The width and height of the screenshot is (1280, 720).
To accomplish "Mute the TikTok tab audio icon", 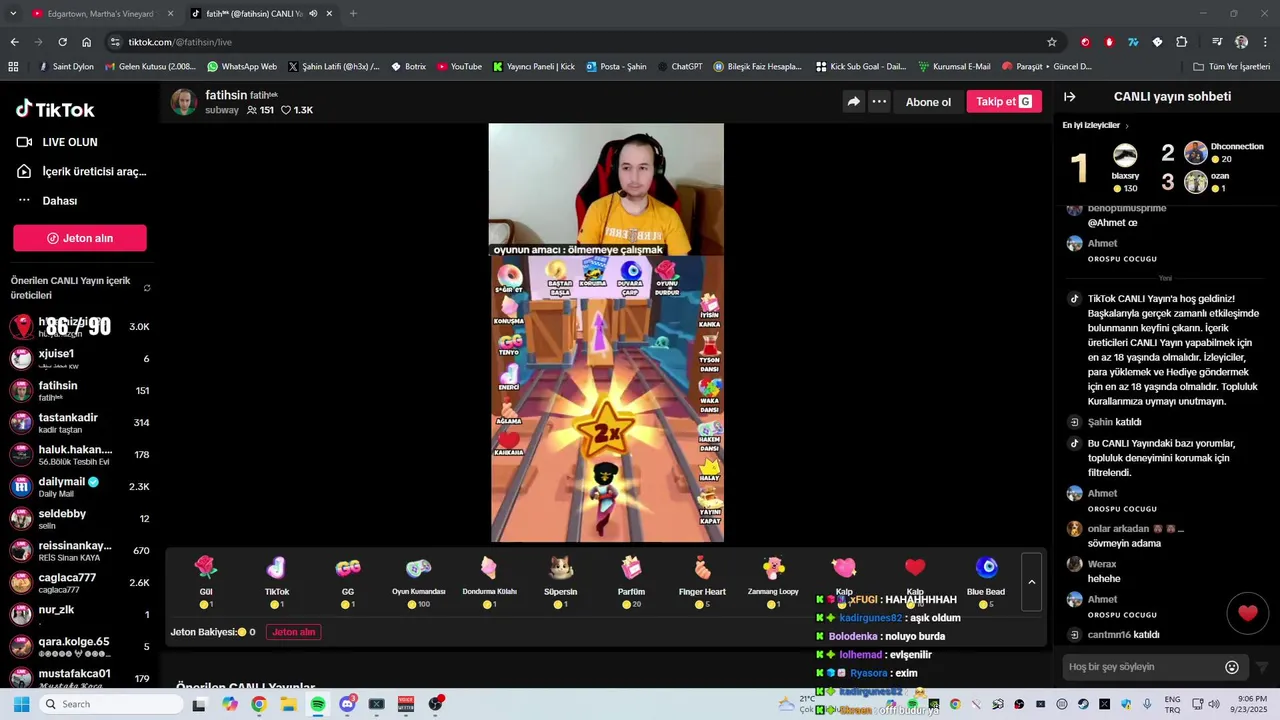I will click(x=313, y=14).
